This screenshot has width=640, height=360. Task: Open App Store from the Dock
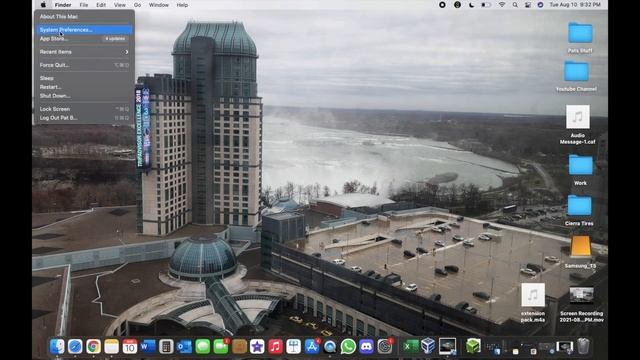312,347
